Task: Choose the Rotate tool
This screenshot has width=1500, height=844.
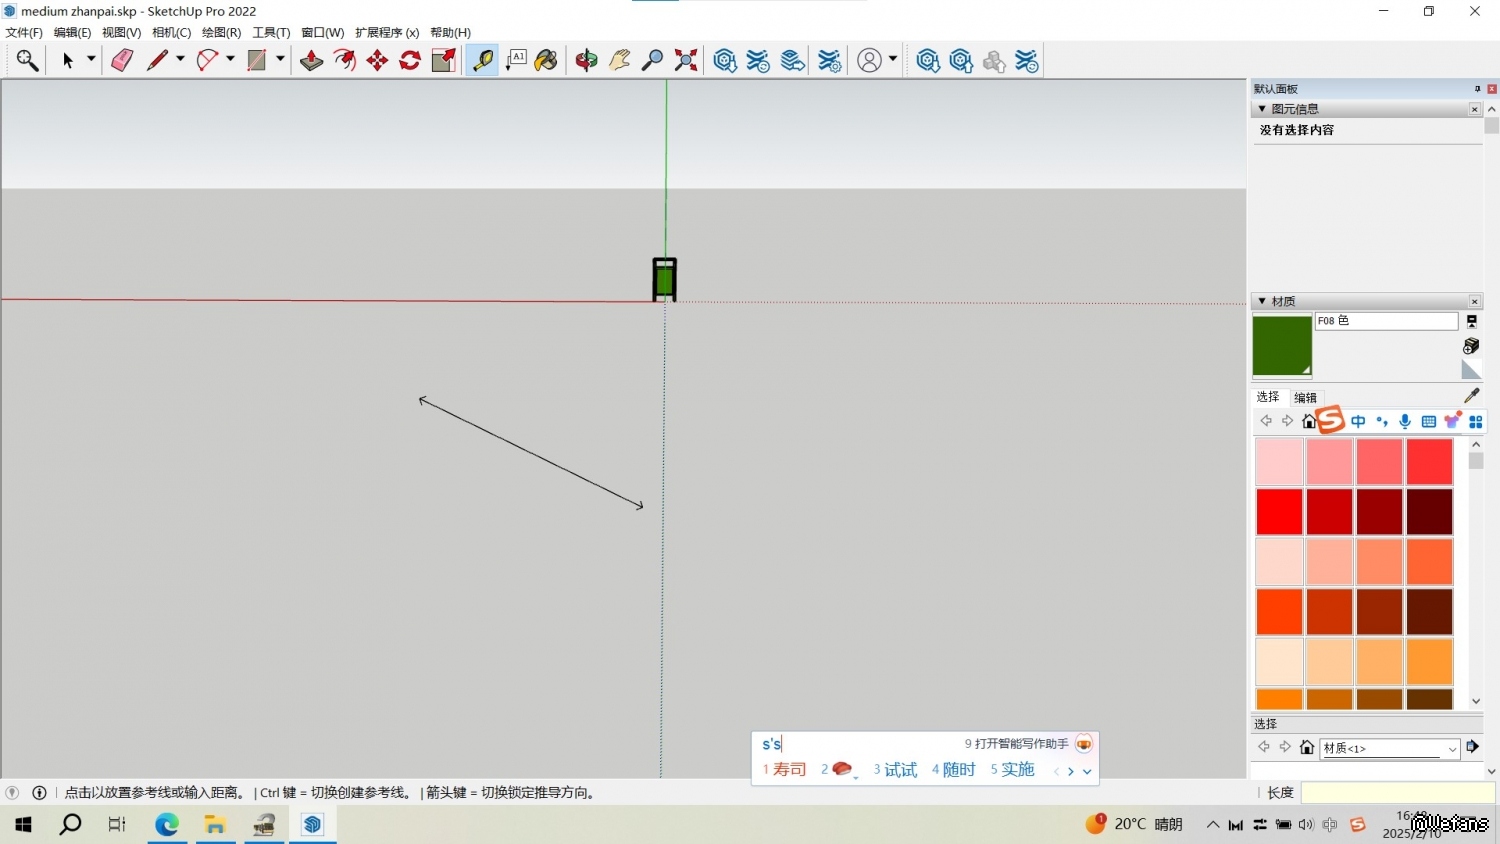Action: pyautogui.click(x=410, y=61)
